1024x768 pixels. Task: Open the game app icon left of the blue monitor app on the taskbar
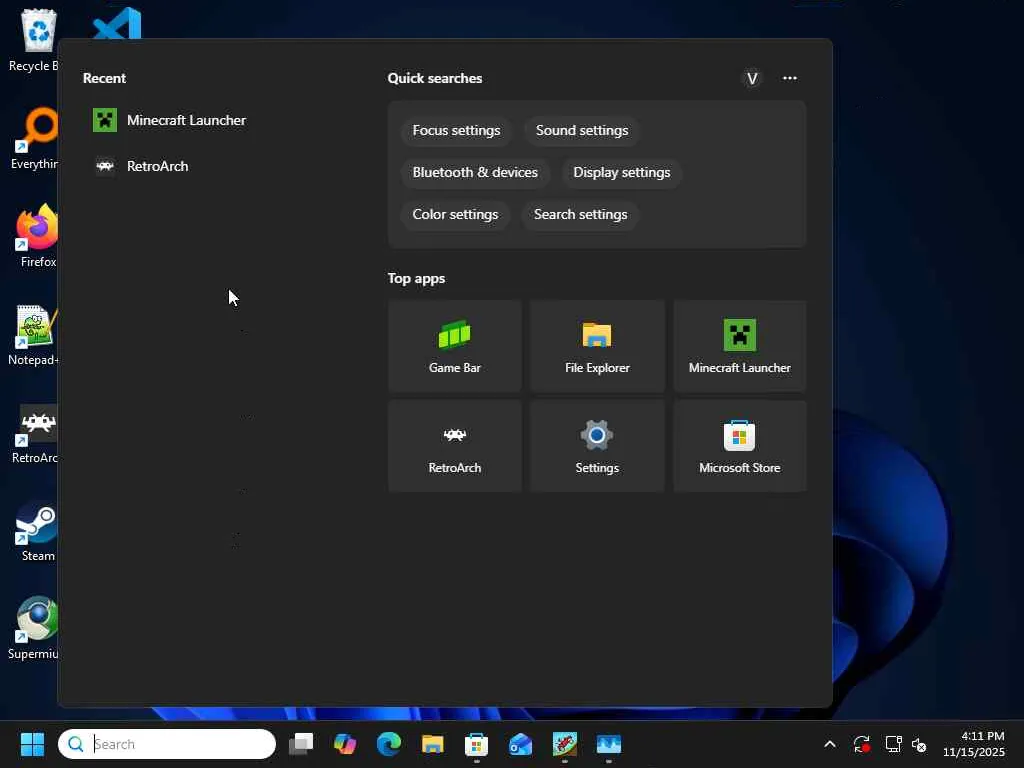[564, 744]
